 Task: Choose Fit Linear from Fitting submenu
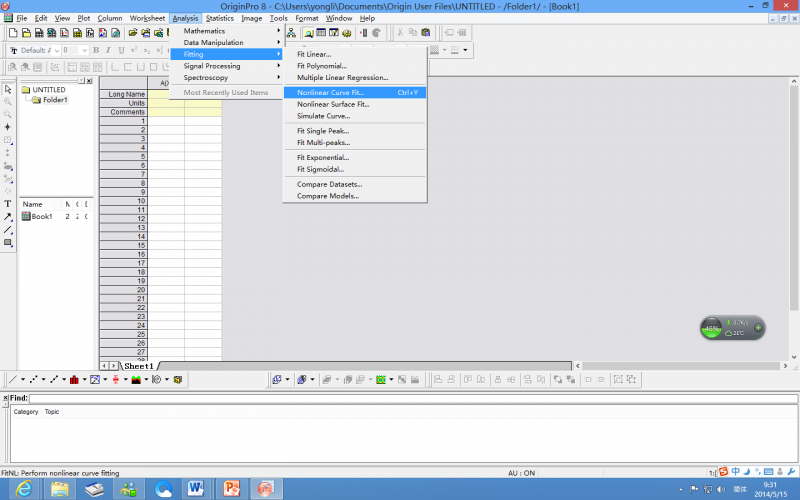click(x=355, y=54)
